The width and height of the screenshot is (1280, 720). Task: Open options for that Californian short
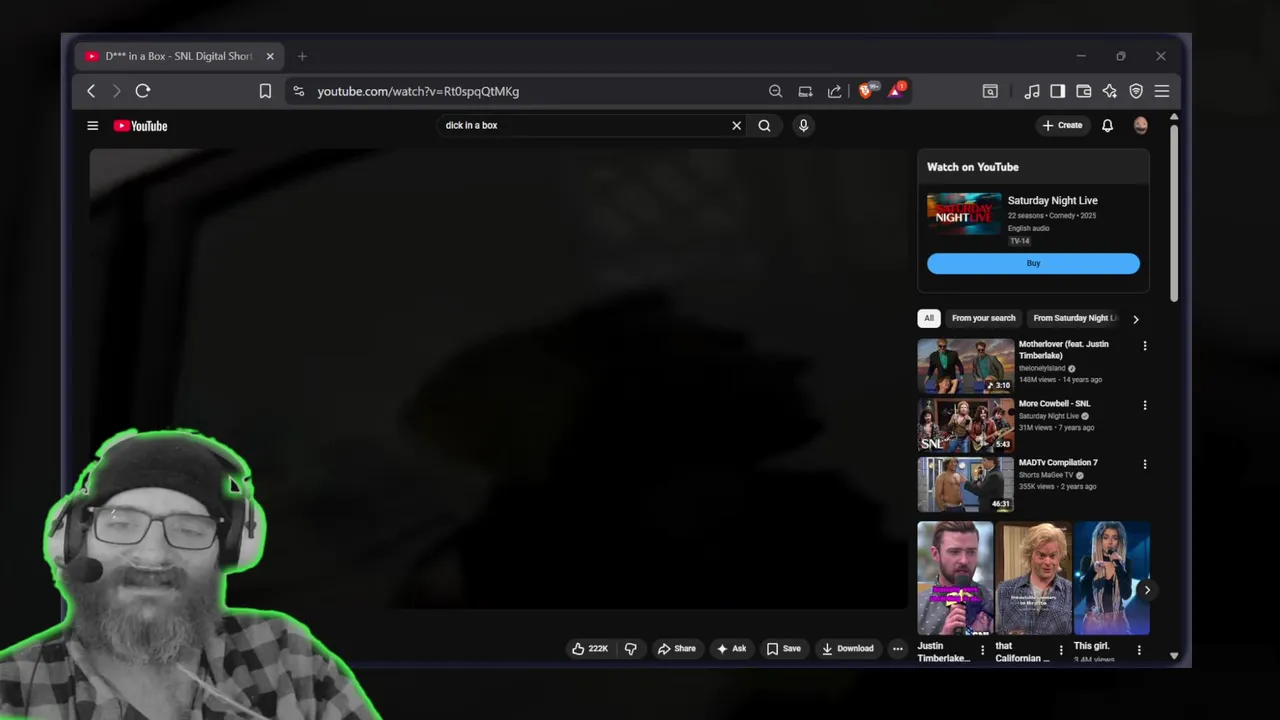click(1061, 650)
